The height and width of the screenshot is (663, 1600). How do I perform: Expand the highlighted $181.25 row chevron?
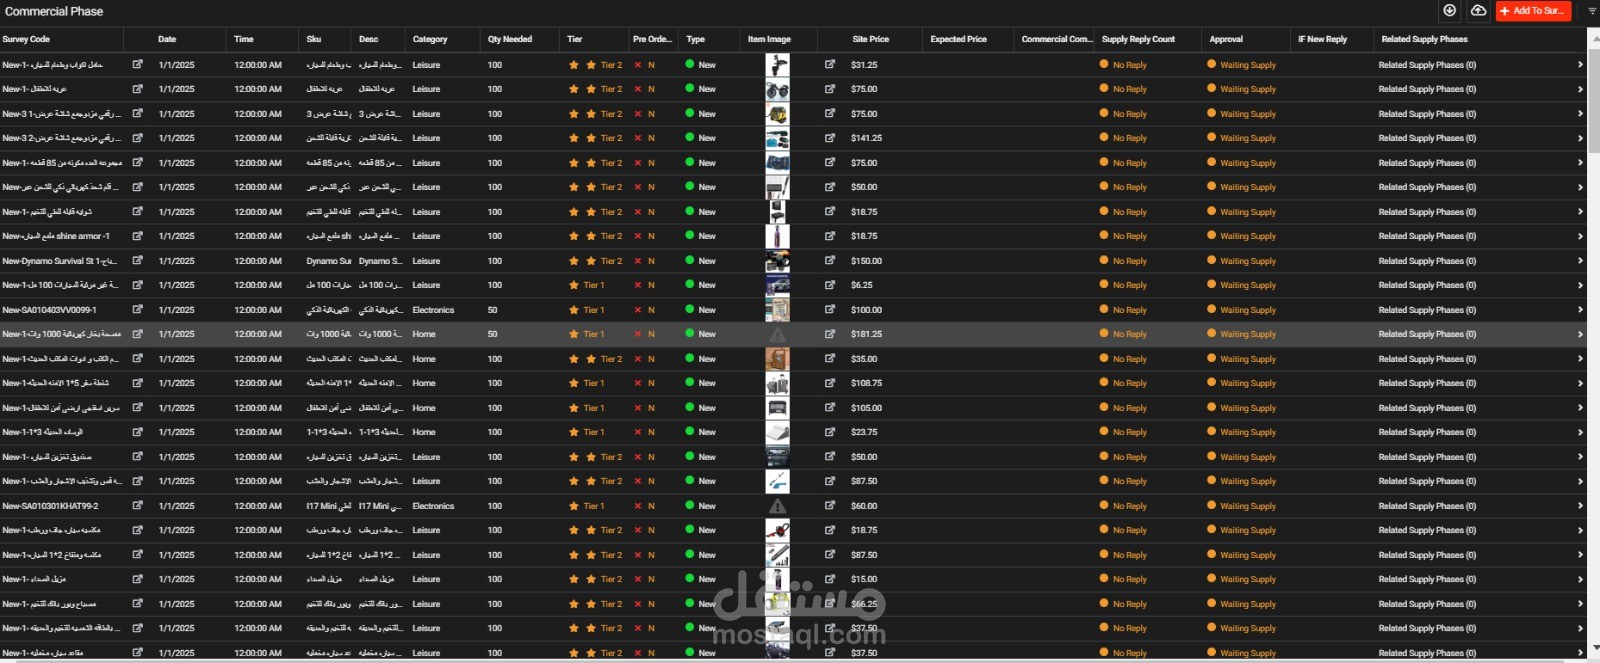1580,334
